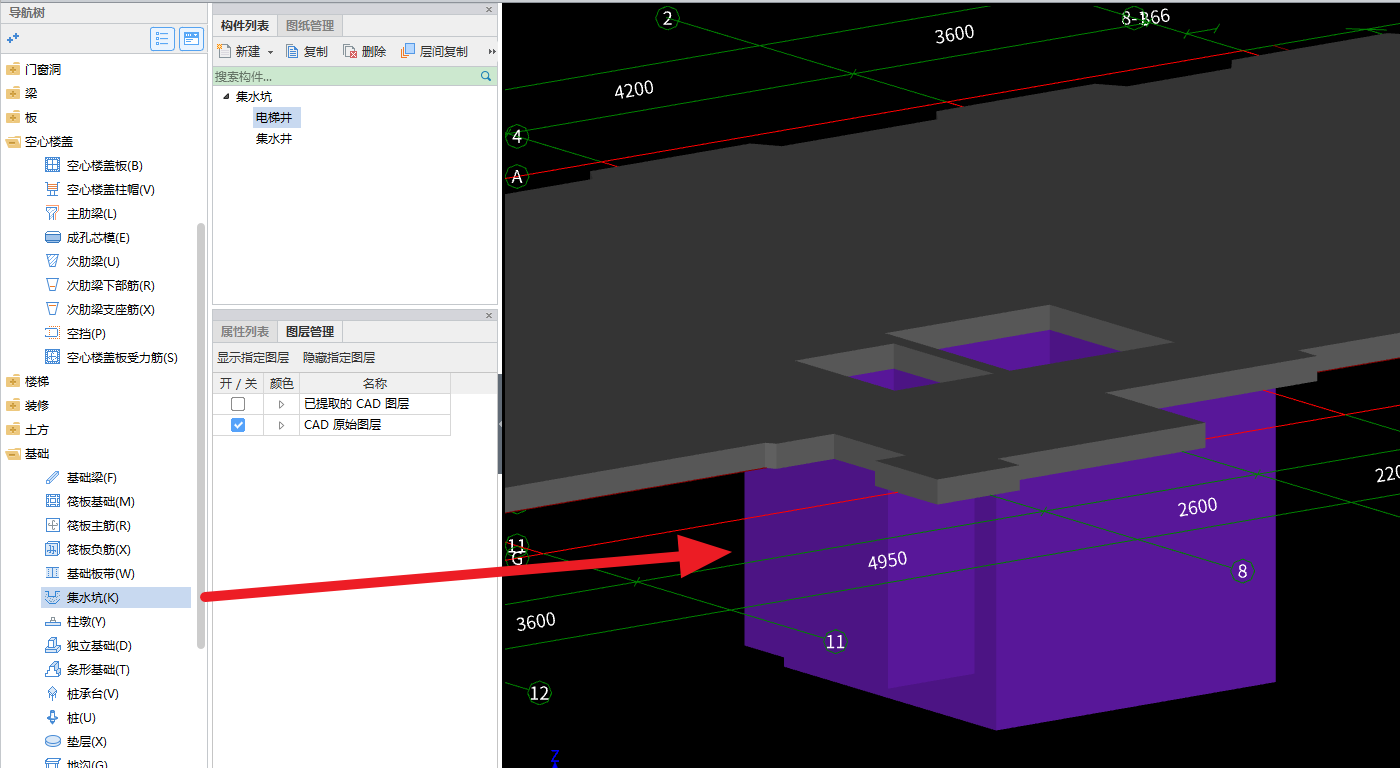
Task: Open the 新建 dropdown arrow
Action: tap(270, 52)
